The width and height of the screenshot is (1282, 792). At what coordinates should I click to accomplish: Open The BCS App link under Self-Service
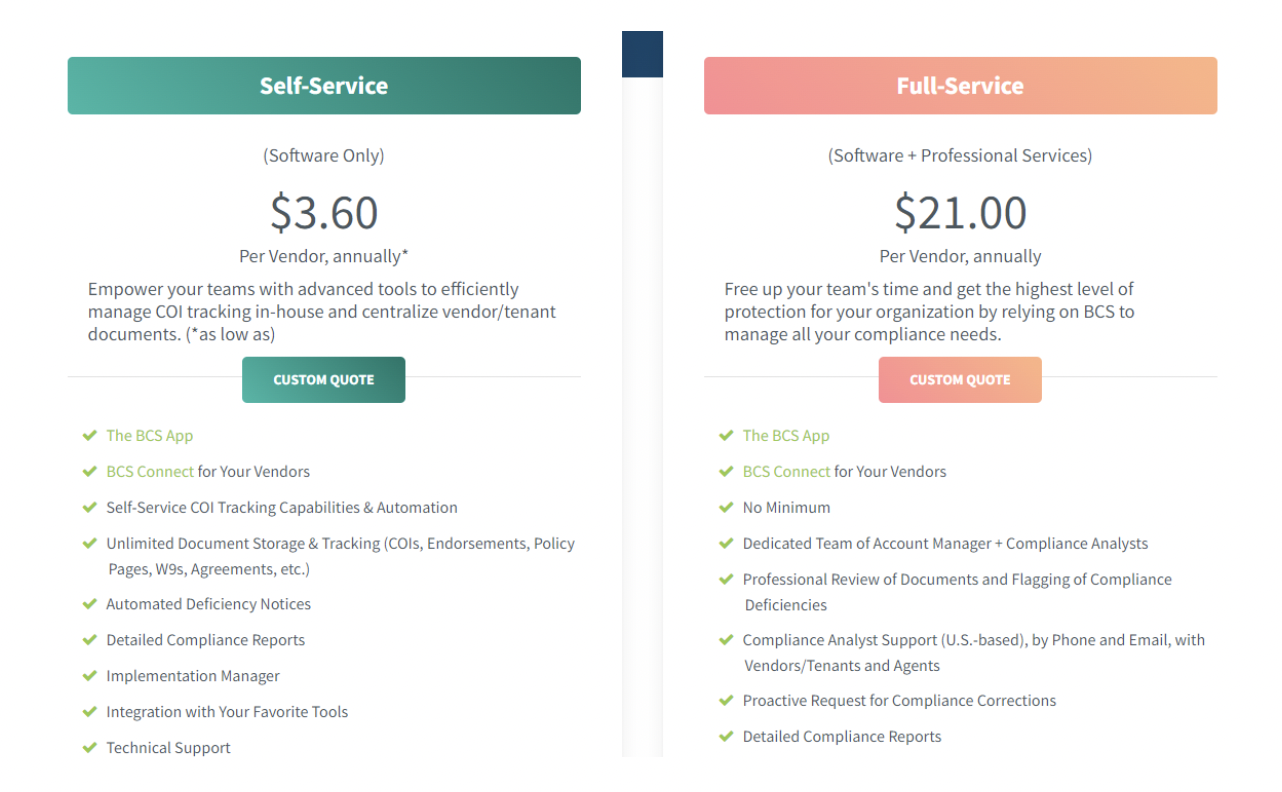click(150, 436)
